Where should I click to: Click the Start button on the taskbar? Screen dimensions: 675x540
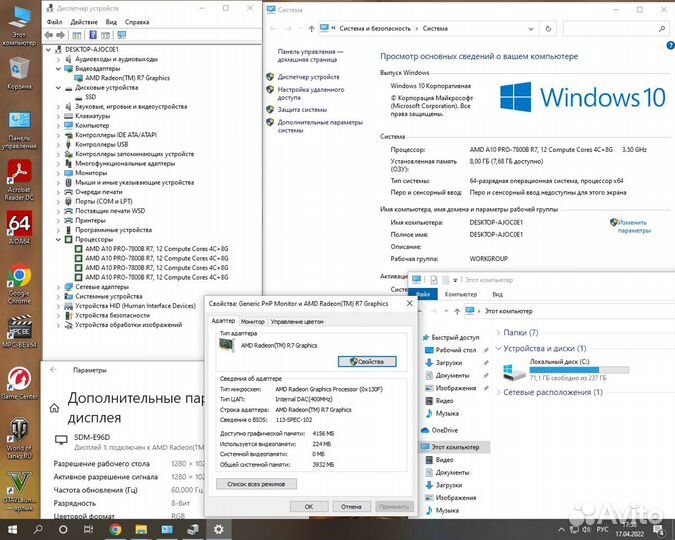point(12,529)
